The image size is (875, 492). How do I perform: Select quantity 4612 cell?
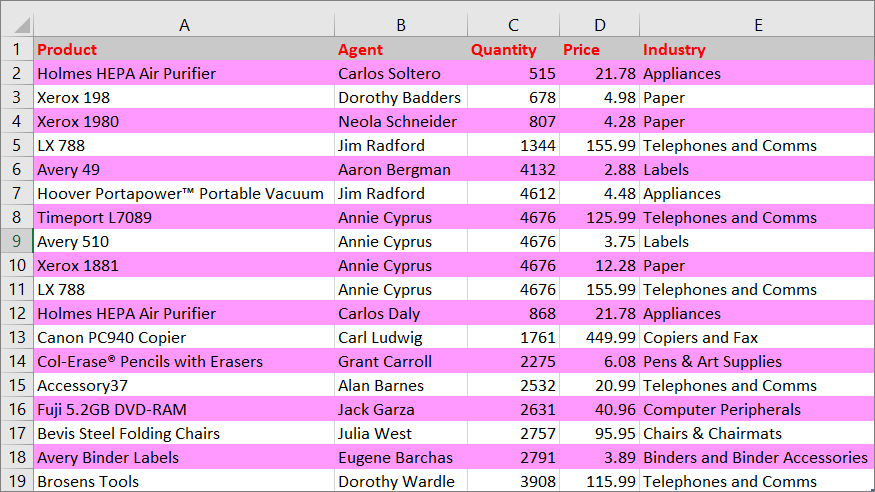(x=513, y=193)
